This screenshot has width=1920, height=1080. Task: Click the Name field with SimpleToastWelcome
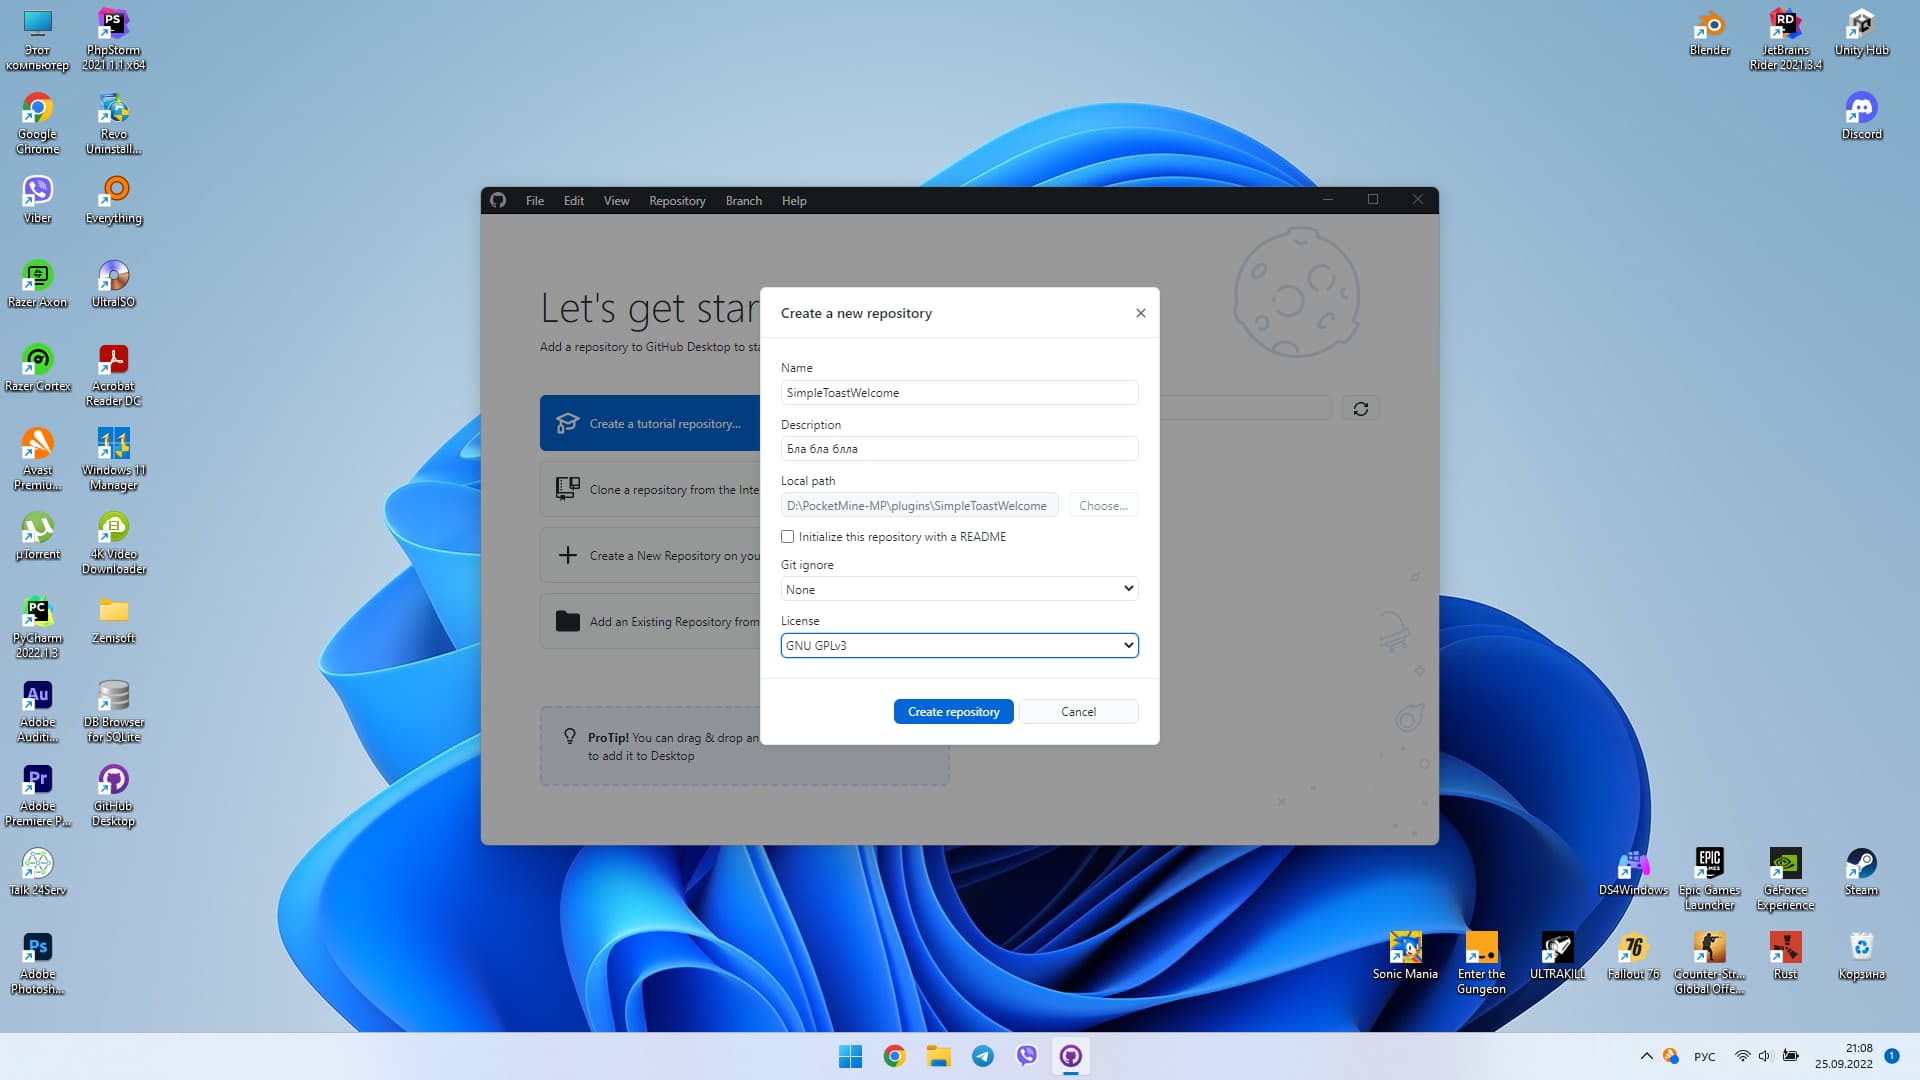point(958,393)
